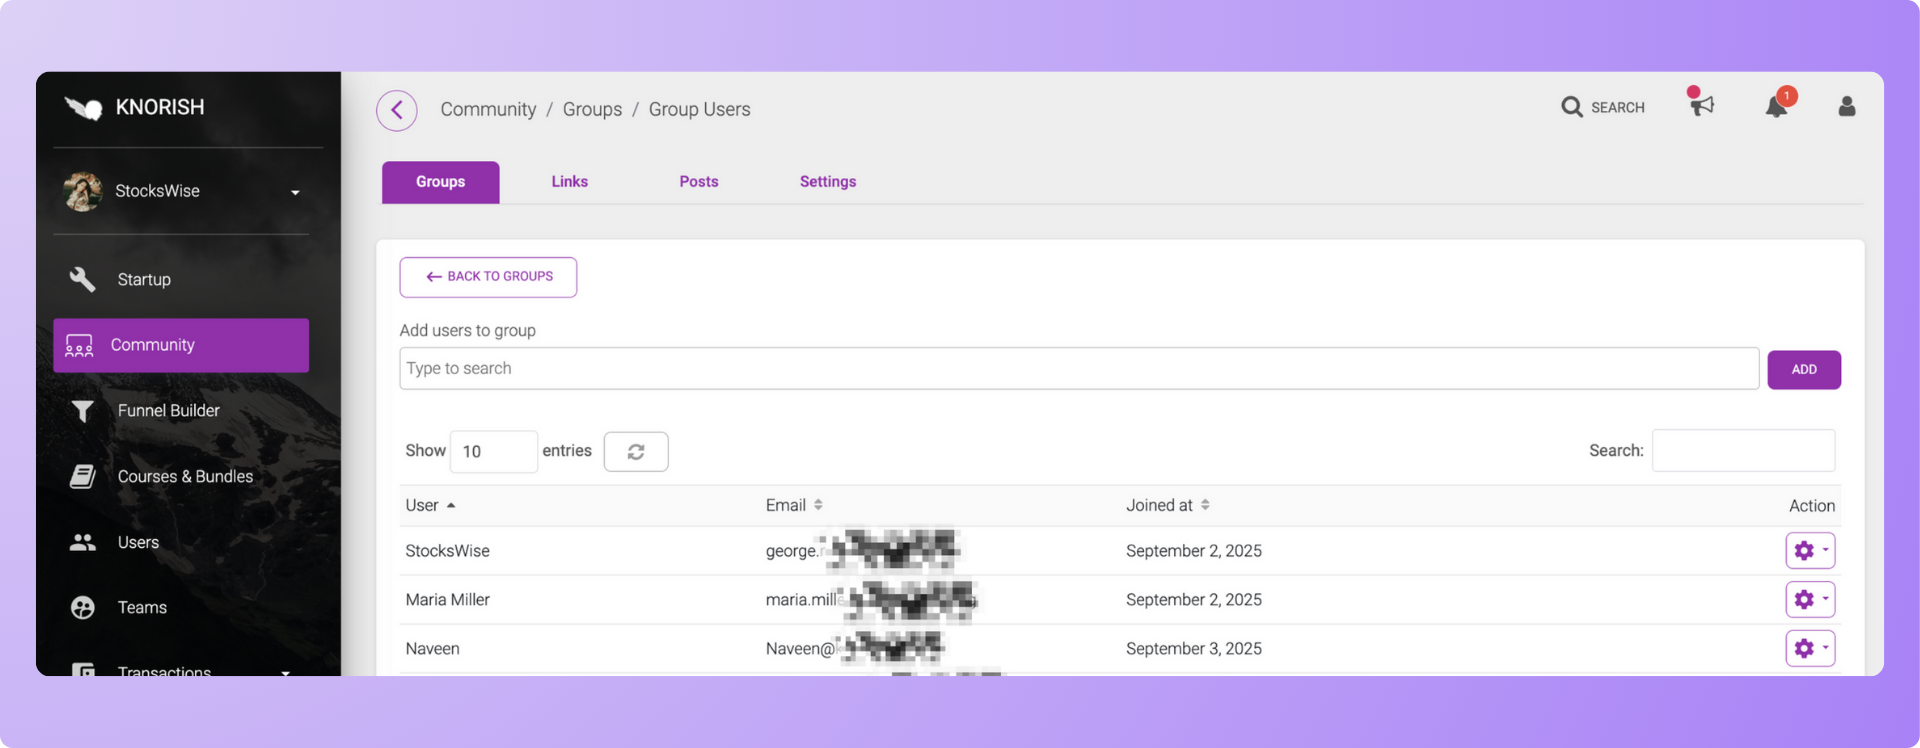1920x748 pixels.
Task: Open the user profile icon
Action: (x=1846, y=107)
